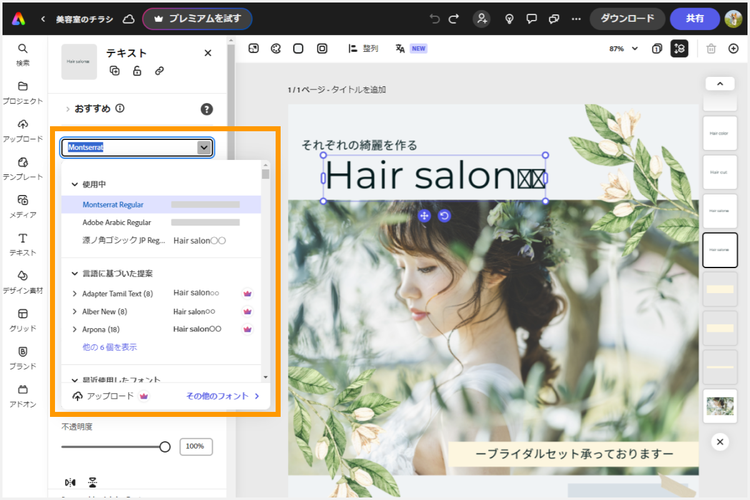Open プロジェクト in the left sidebar
Viewport: 750px width, 500px height.
[x=22, y=93]
